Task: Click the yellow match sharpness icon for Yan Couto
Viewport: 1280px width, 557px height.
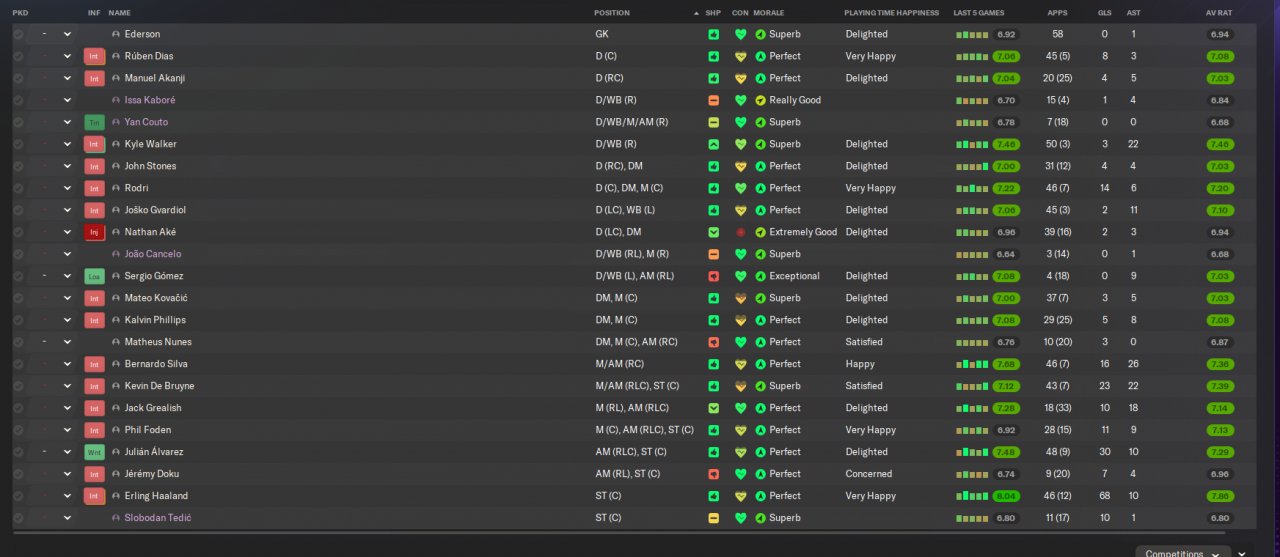Action: (713, 122)
